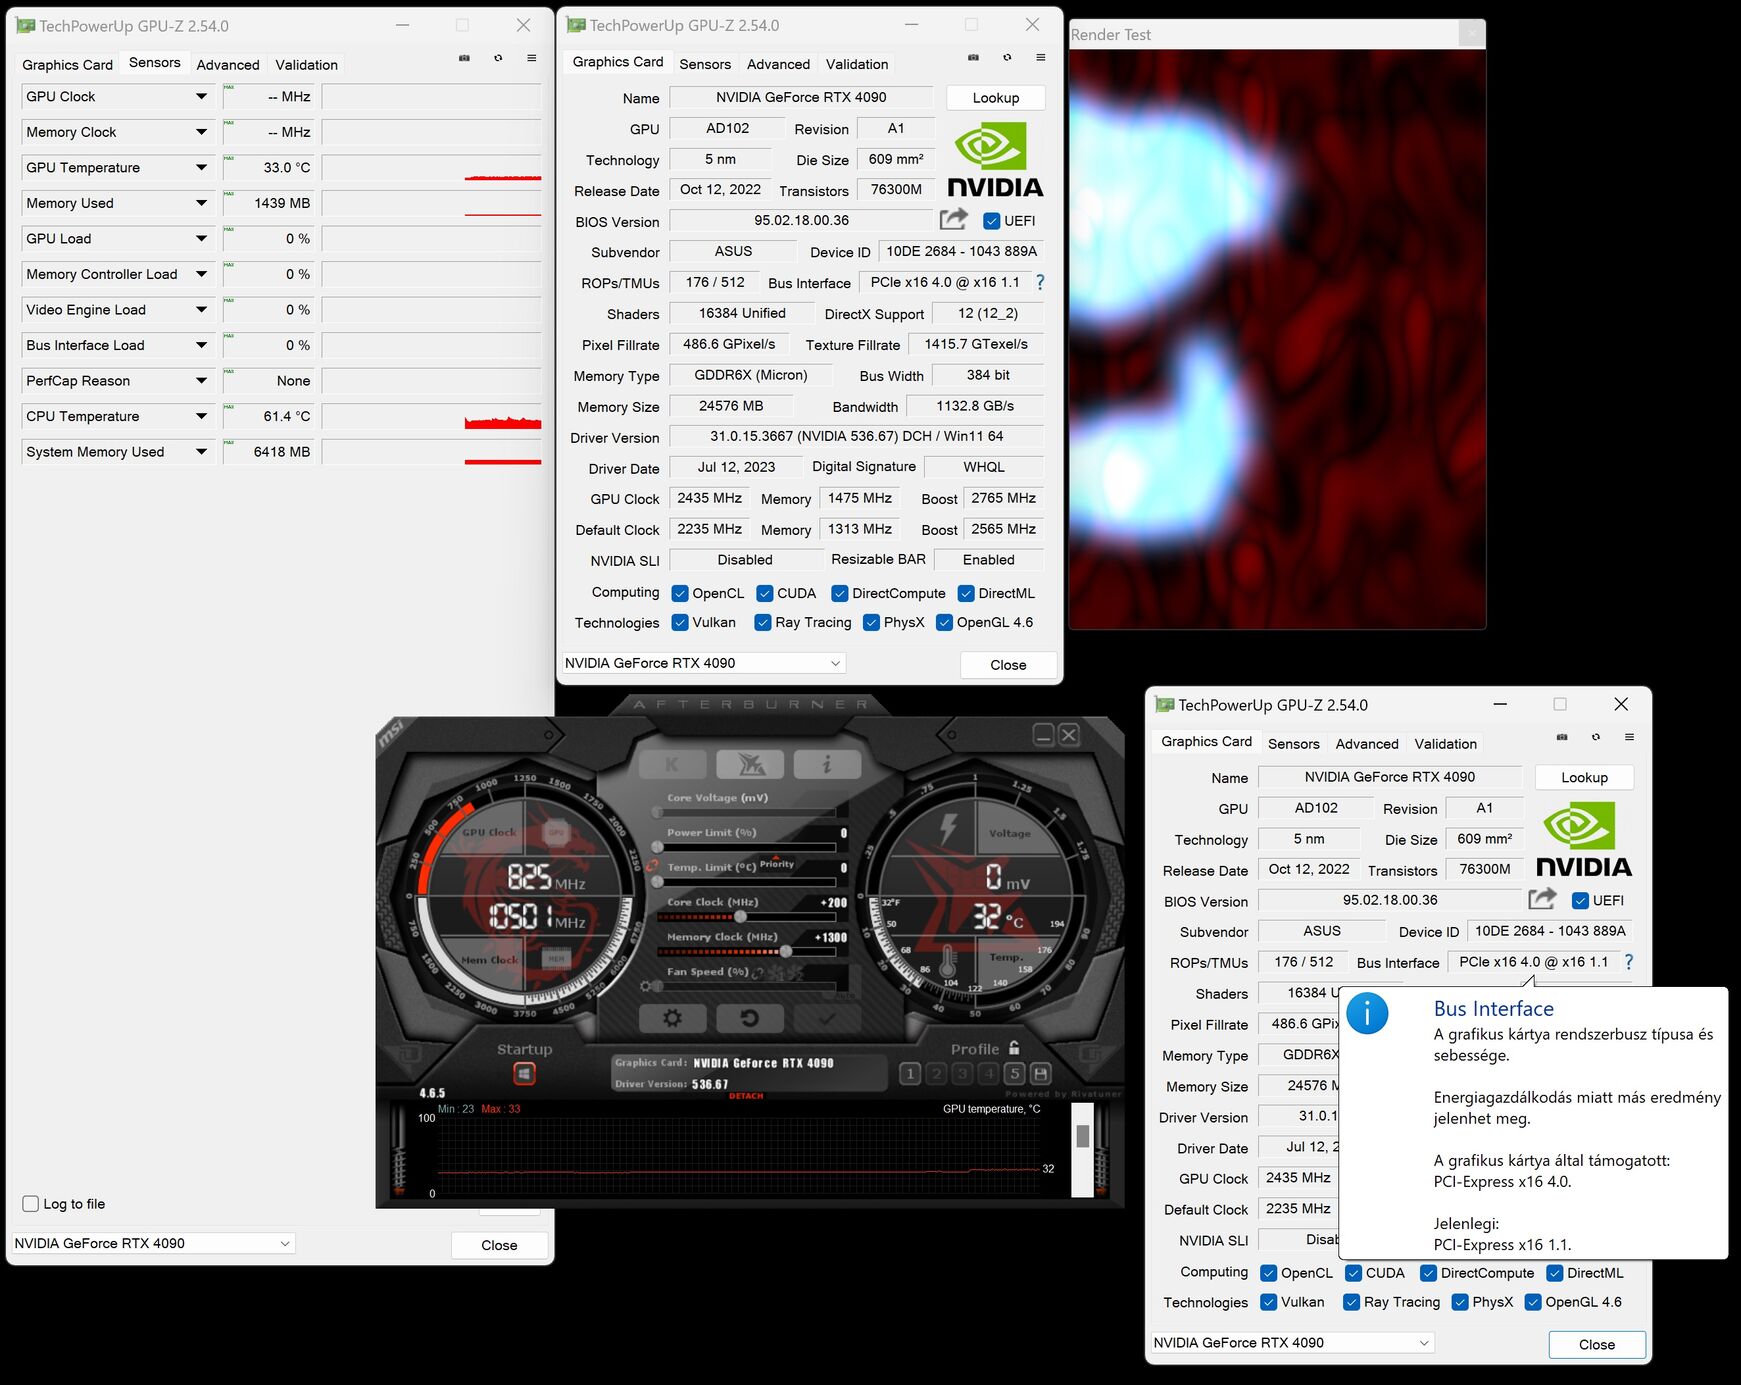This screenshot has height=1385, width=1741.
Task: Toggle the Ray Tracing checkbox in GPU-Z beside Render Test
Action: (763, 623)
